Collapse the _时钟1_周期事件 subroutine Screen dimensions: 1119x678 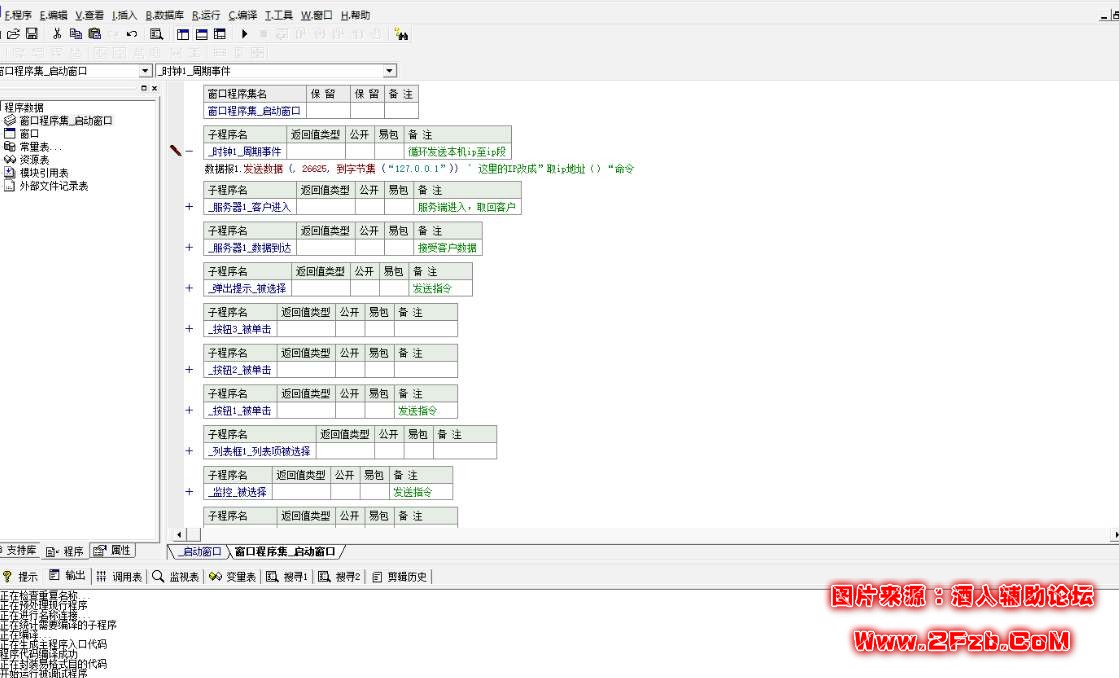190,151
